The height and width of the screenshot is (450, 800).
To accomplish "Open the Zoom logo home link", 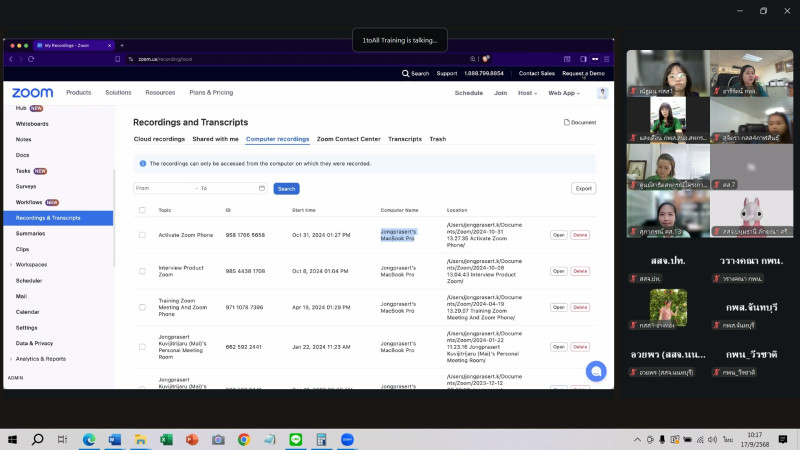I will [x=32, y=92].
